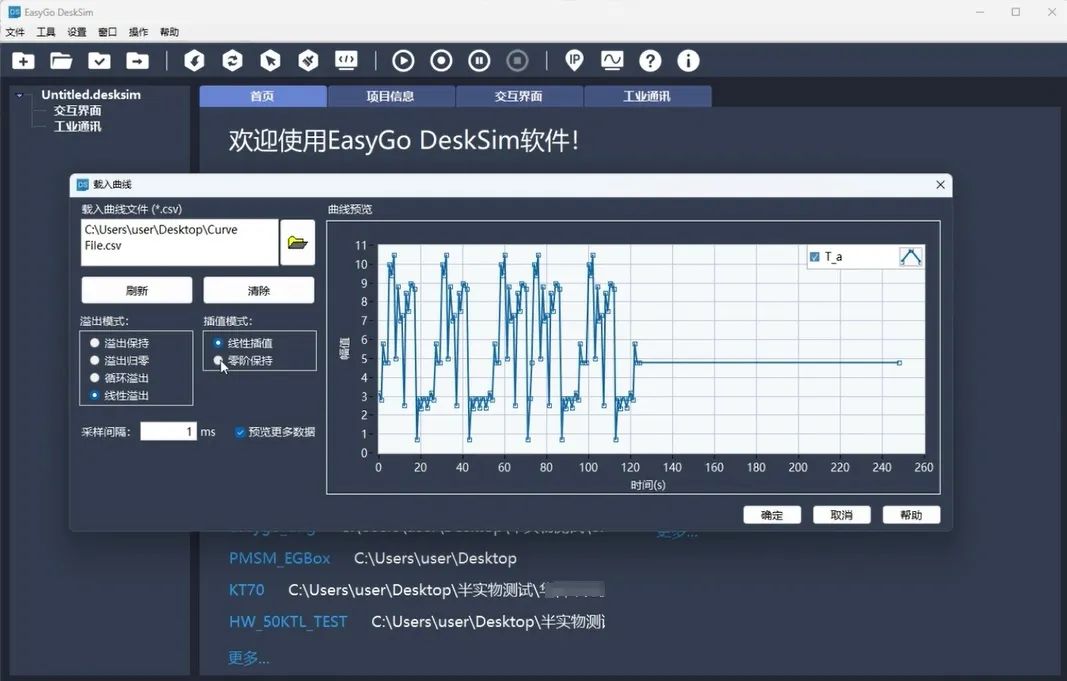This screenshot has height=681, width=1067.
Task: Click the new project folder-plus icon
Action: 23,61
